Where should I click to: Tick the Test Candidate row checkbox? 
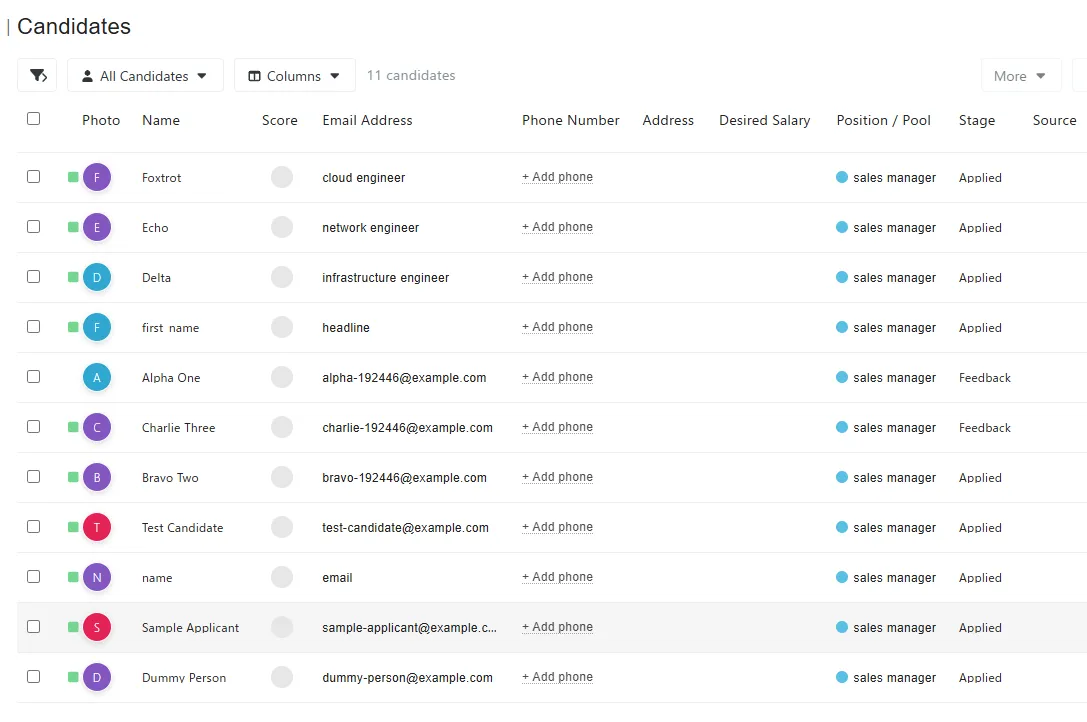tap(33, 526)
